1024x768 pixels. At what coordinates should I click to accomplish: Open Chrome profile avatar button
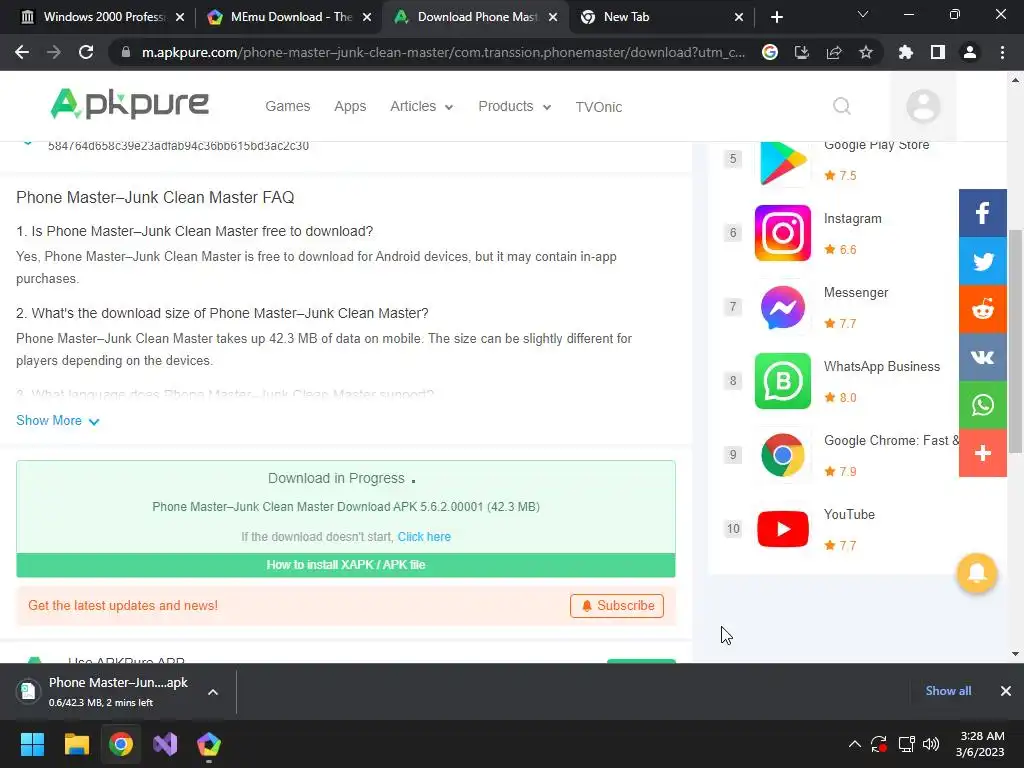(969, 52)
